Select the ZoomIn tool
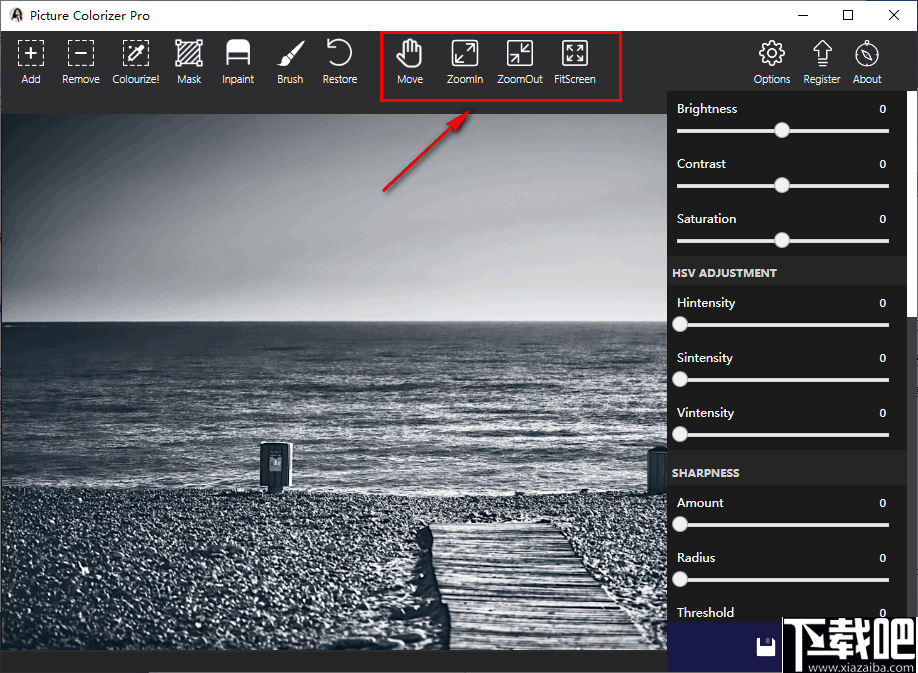The height and width of the screenshot is (673, 918). coord(464,60)
